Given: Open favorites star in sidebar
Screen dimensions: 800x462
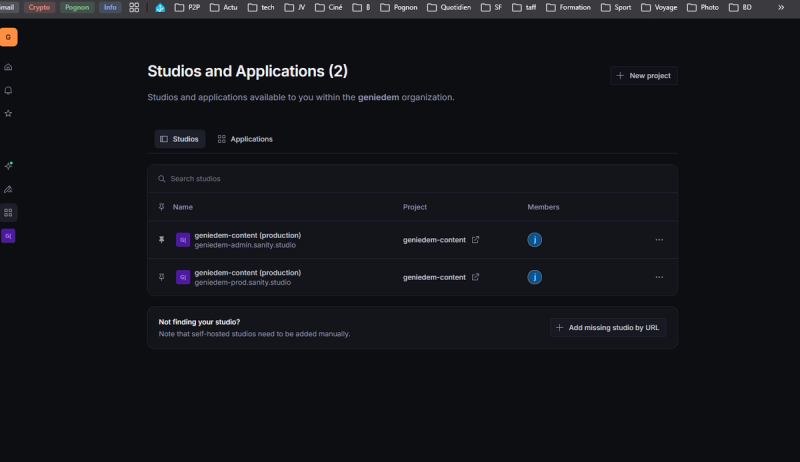Looking at the screenshot, I should click(8, 113).
